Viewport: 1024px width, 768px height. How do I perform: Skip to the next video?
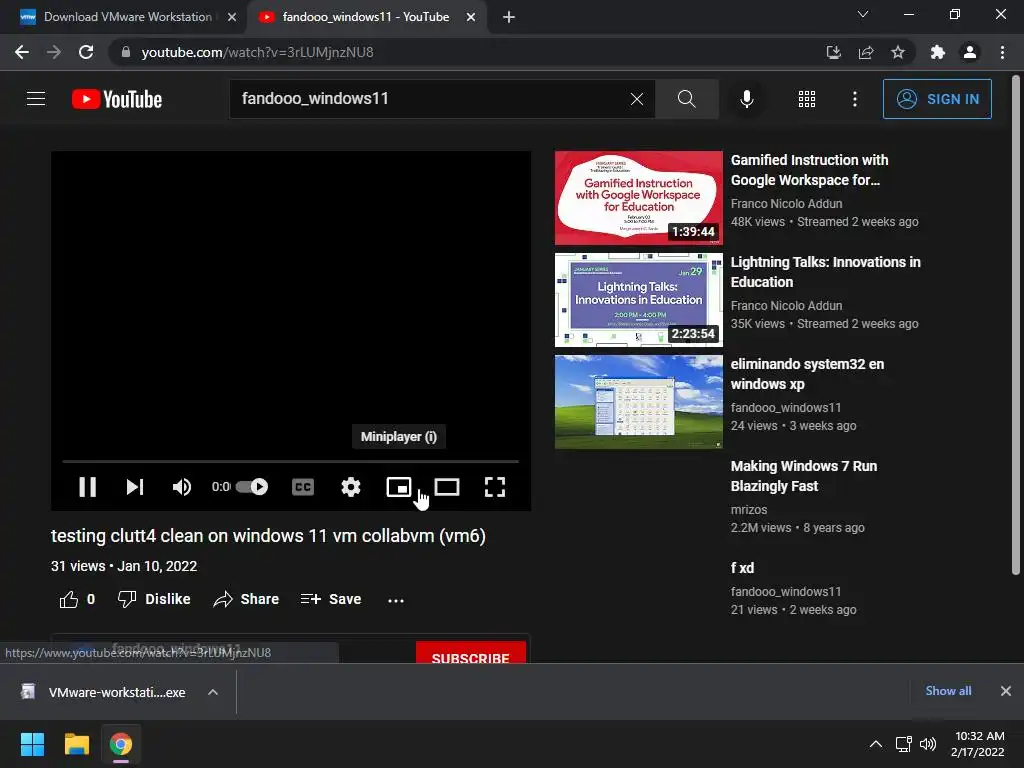(135, 487)
